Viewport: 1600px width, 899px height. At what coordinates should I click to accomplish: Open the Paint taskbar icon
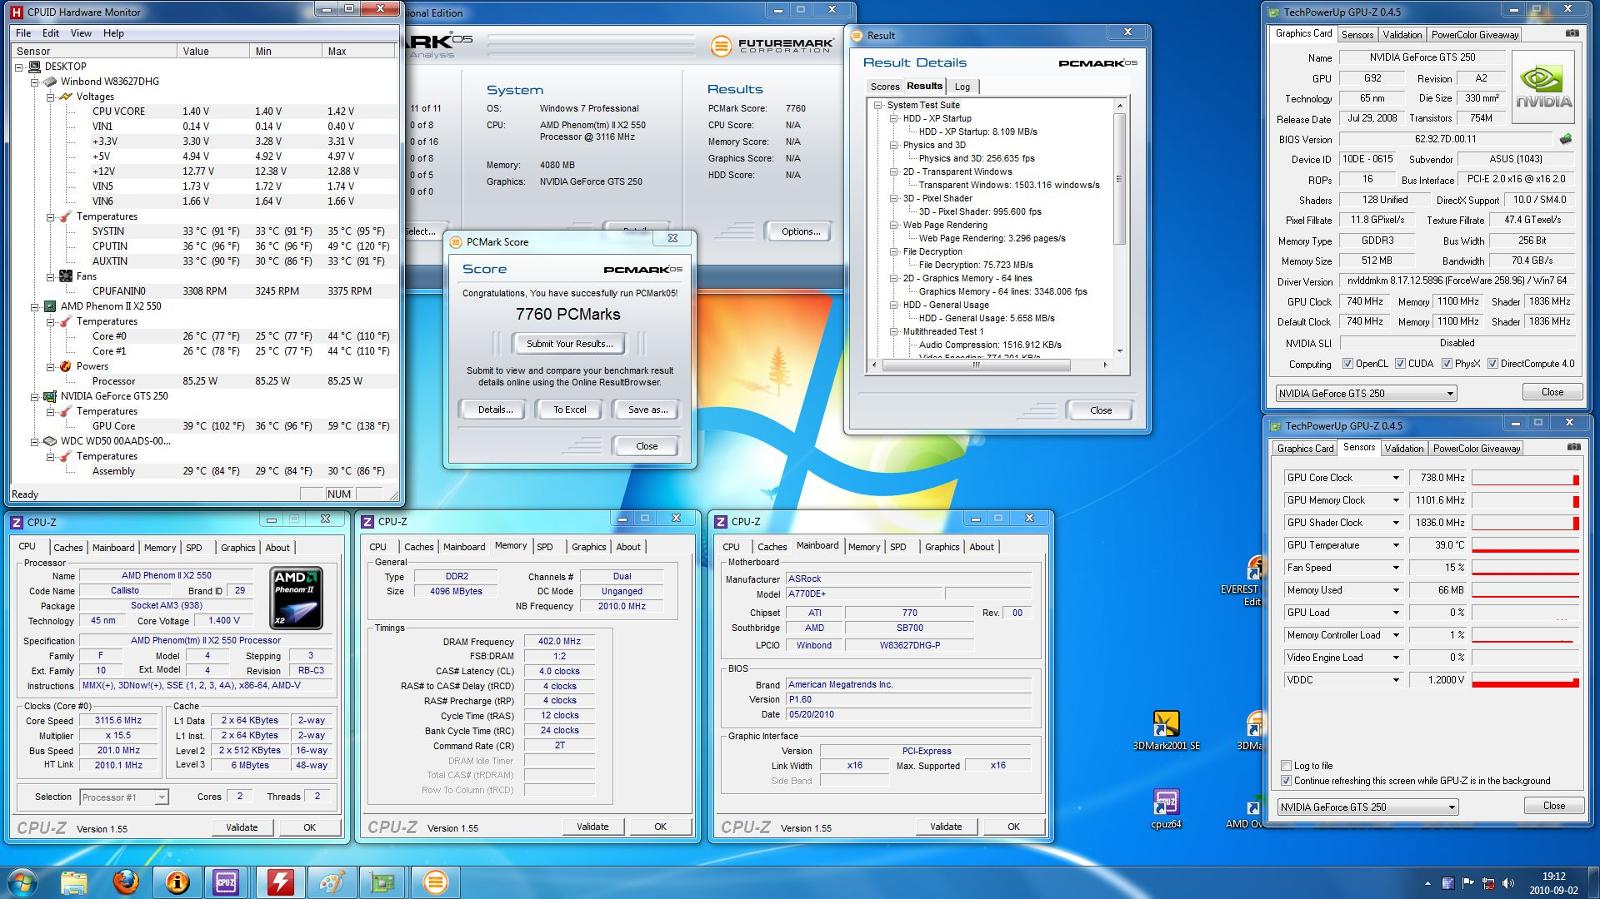(331, 882)
